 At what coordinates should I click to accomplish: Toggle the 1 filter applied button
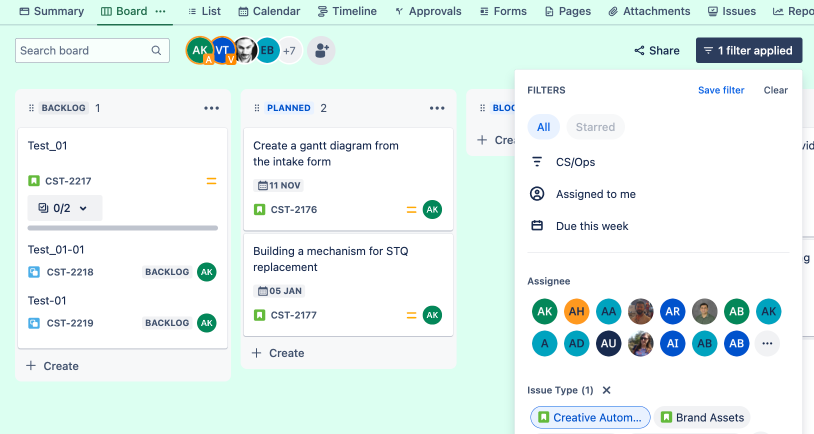pos(749,50)
